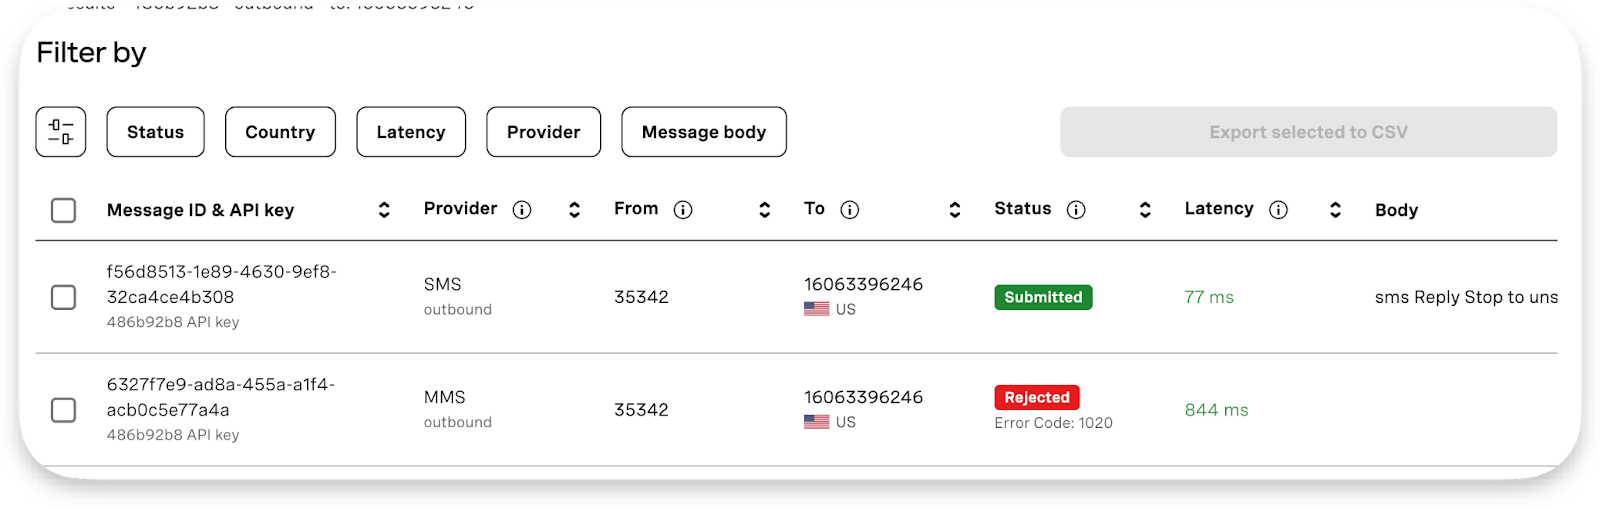This screenshot has width=1600, height=510.
Task: Select the 6327f7e9 MMS message checkbox
Action: pos(63,410)
